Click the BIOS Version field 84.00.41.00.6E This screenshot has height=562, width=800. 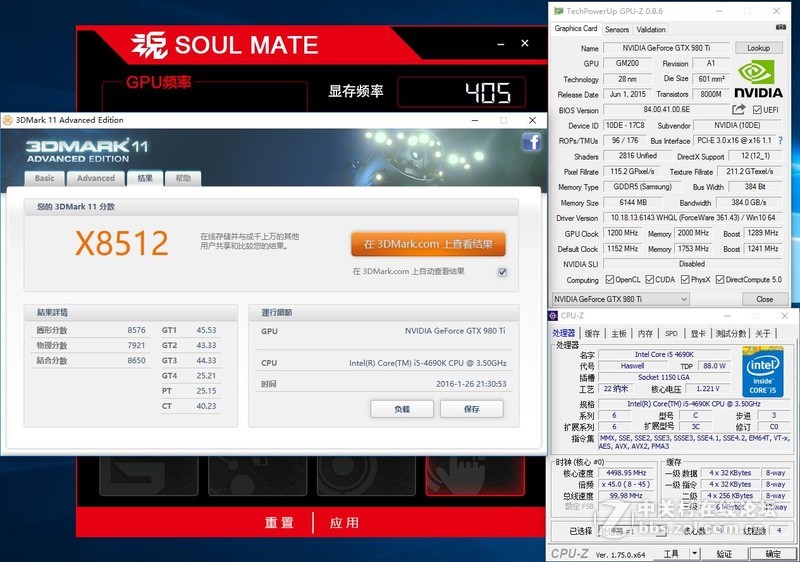tap(666, 110)
